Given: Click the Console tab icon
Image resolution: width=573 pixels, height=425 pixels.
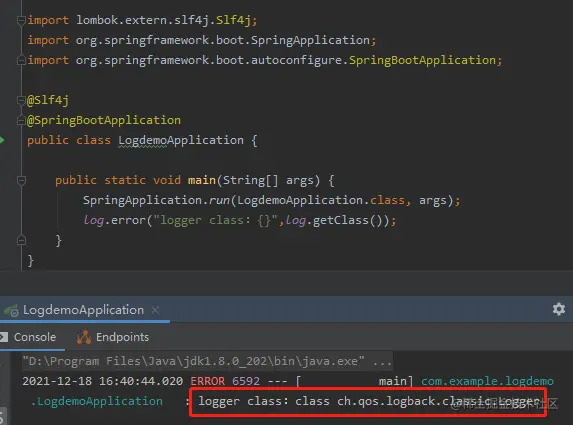Looking at the screenshot, I should point(4,337).
